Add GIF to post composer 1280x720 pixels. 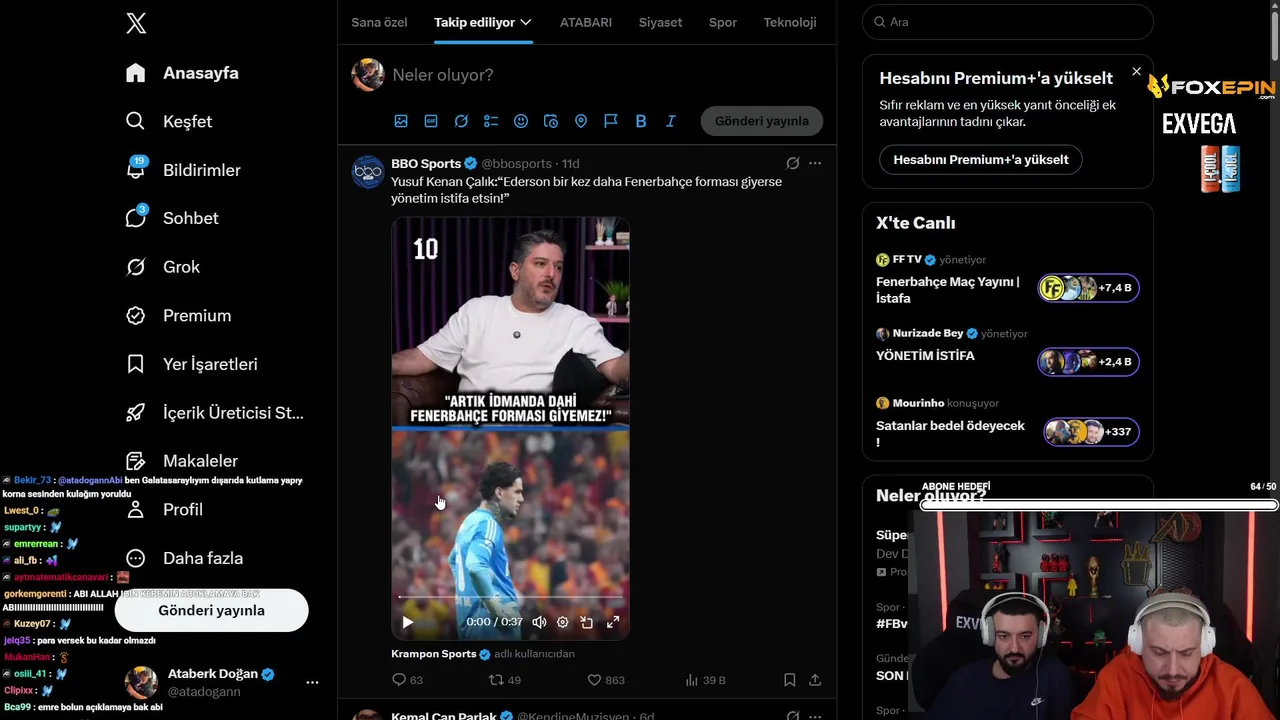coord(431,121)
